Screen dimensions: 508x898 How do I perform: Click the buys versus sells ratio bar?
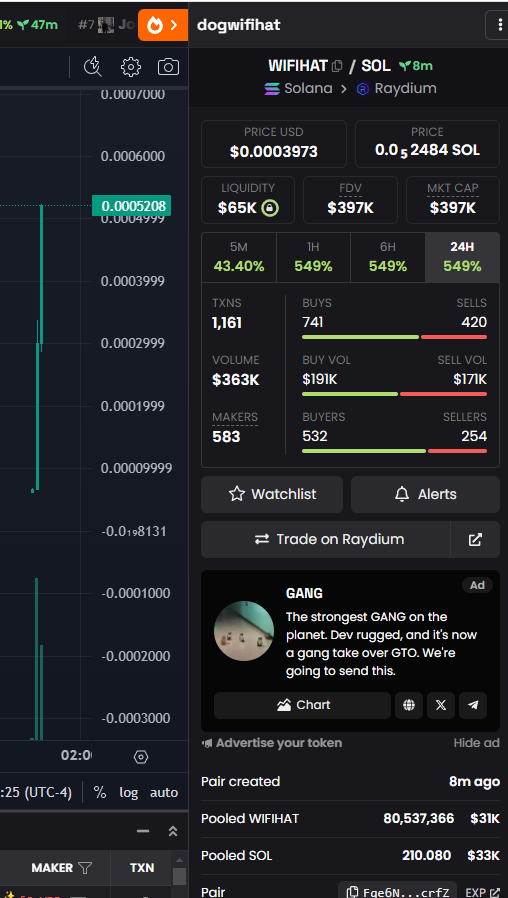[395, 337]
